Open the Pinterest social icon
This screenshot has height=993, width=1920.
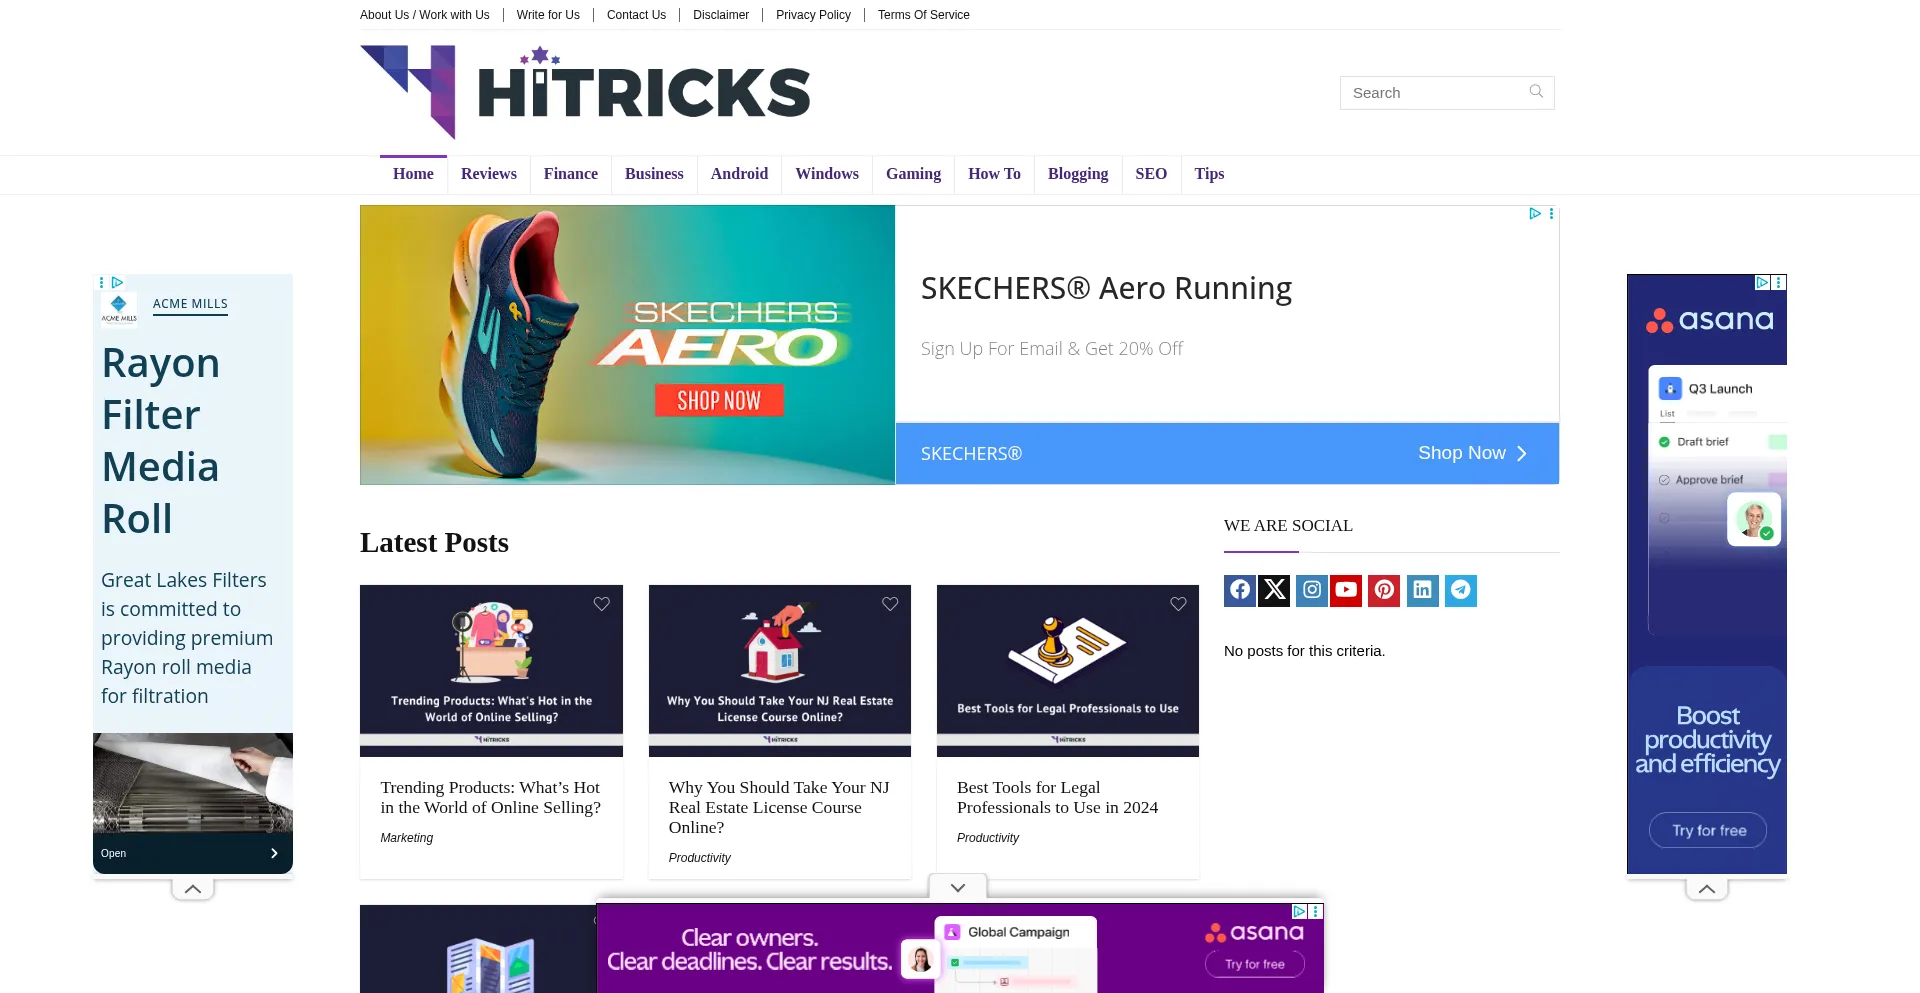point(1384,590)
